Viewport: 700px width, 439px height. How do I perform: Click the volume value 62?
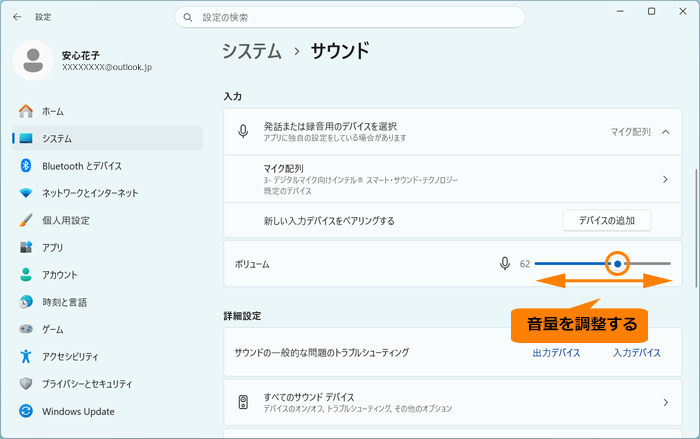[x=525, y=264]
